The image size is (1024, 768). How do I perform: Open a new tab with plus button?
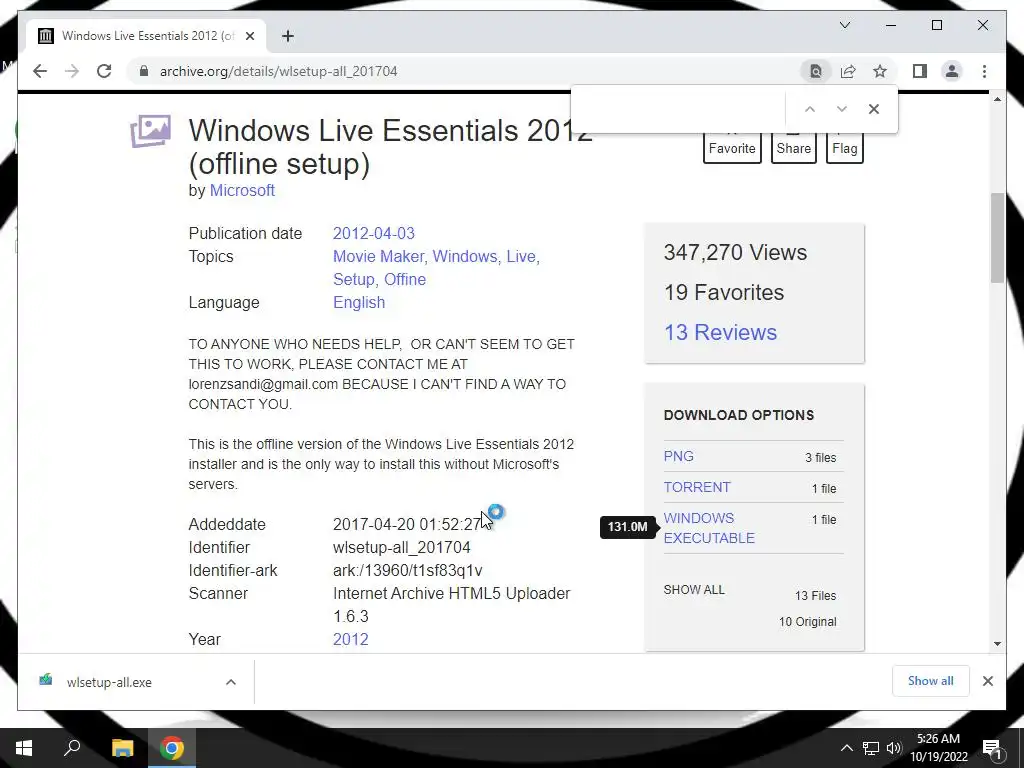287,36
